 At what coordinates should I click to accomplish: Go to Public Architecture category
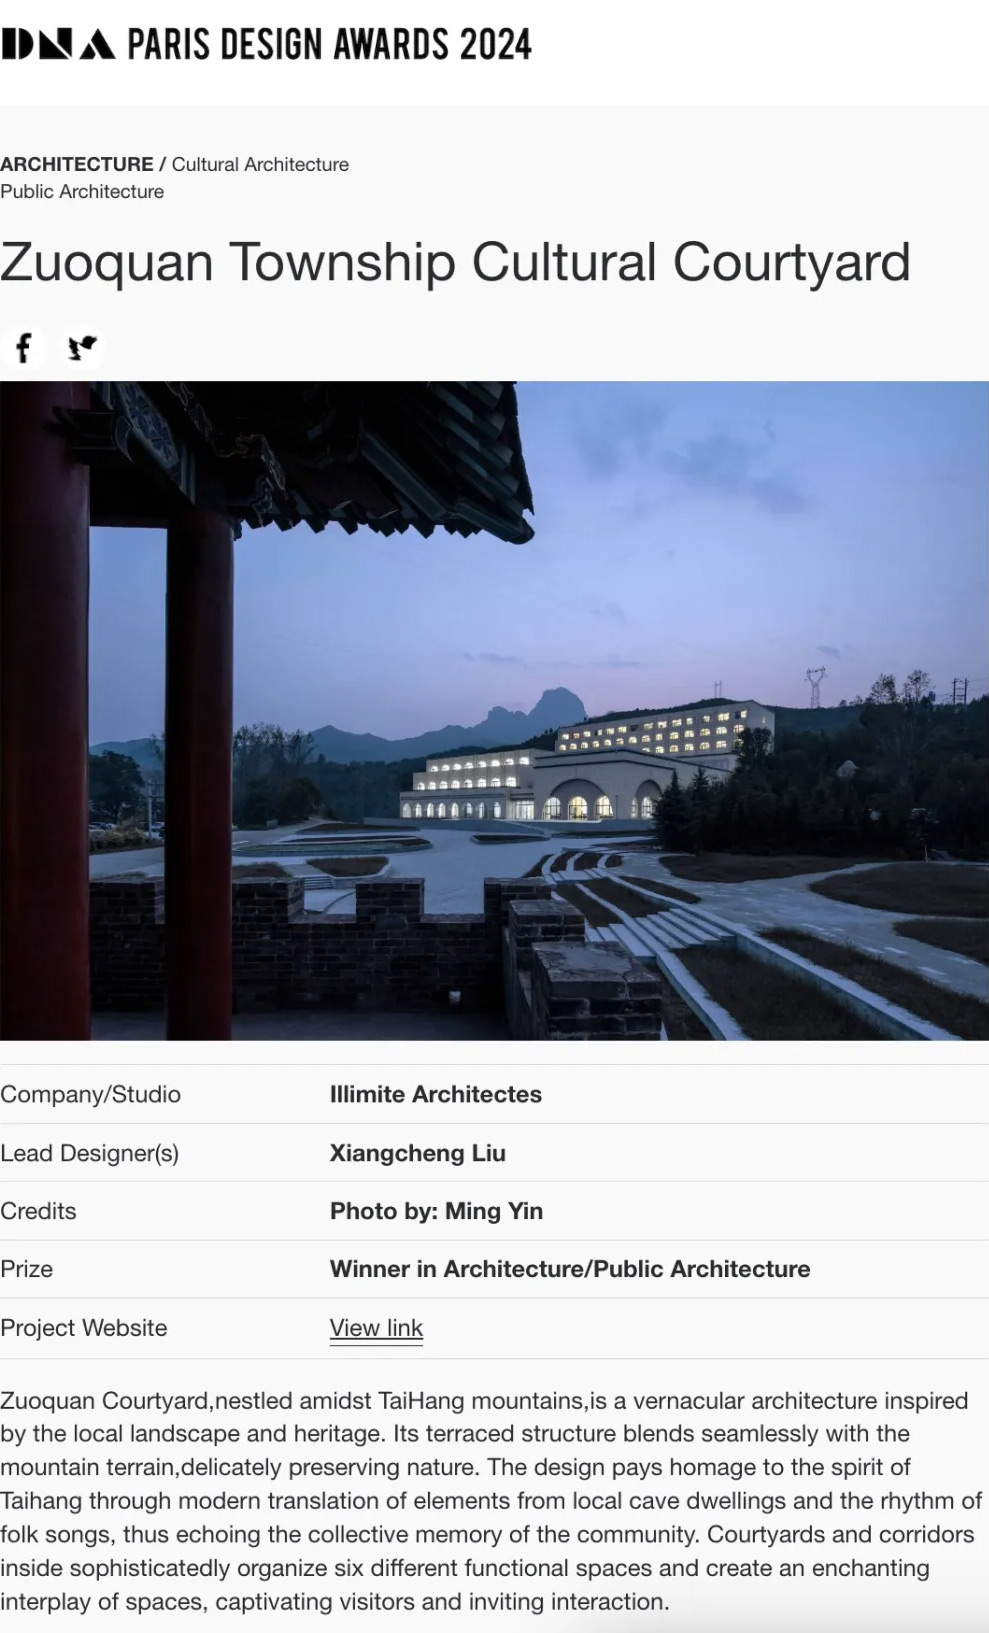pos(82,191)
